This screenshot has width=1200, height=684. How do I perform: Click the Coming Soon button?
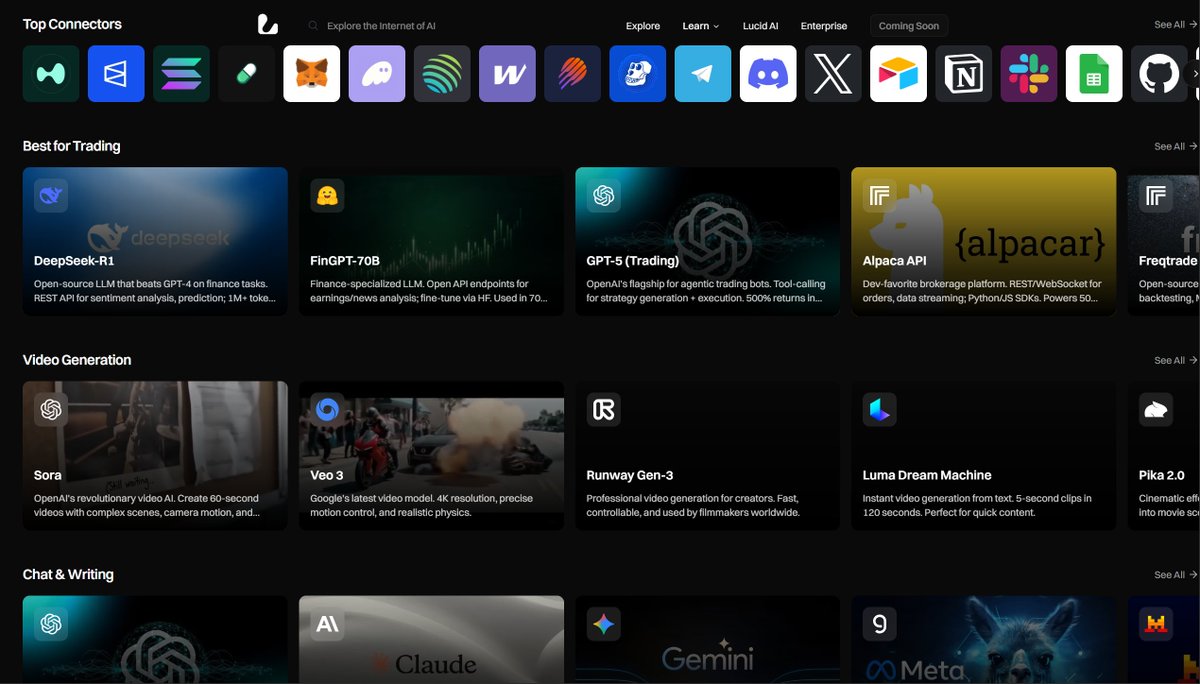point(909,26)
